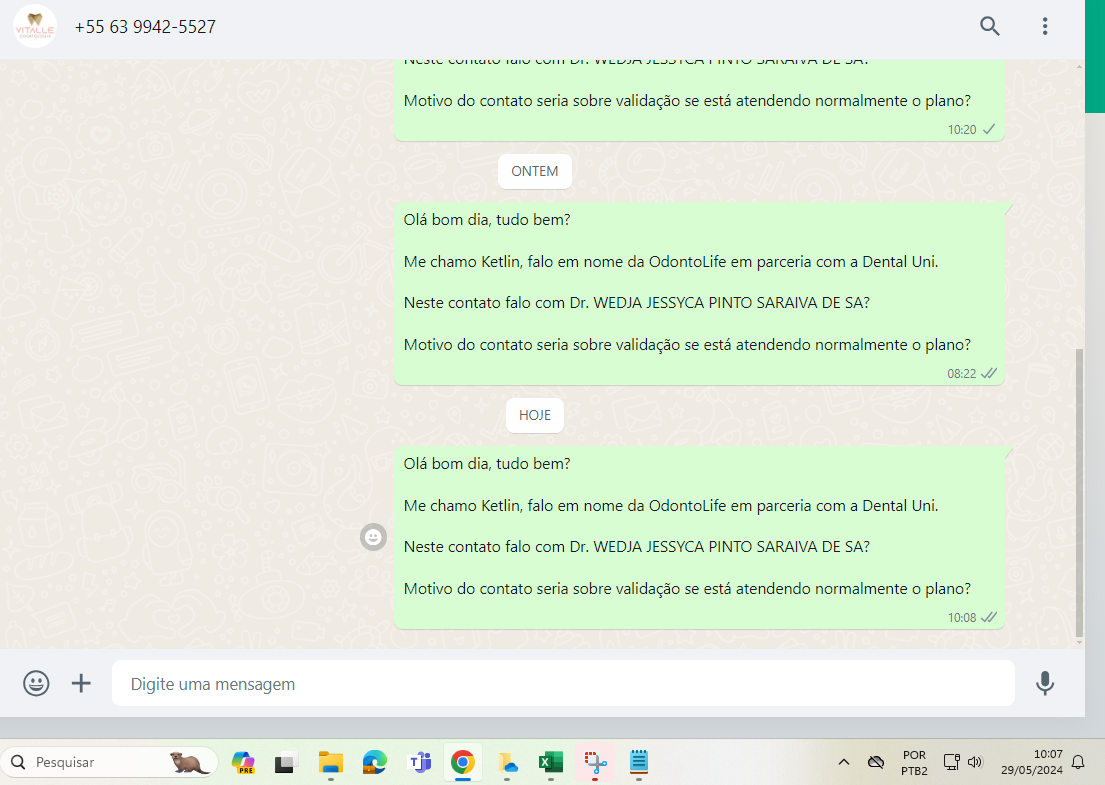This screenshot has height=785, width=1105.
Task: Open Microsoft Teams from the taskbar
Action: click(419, 762)
